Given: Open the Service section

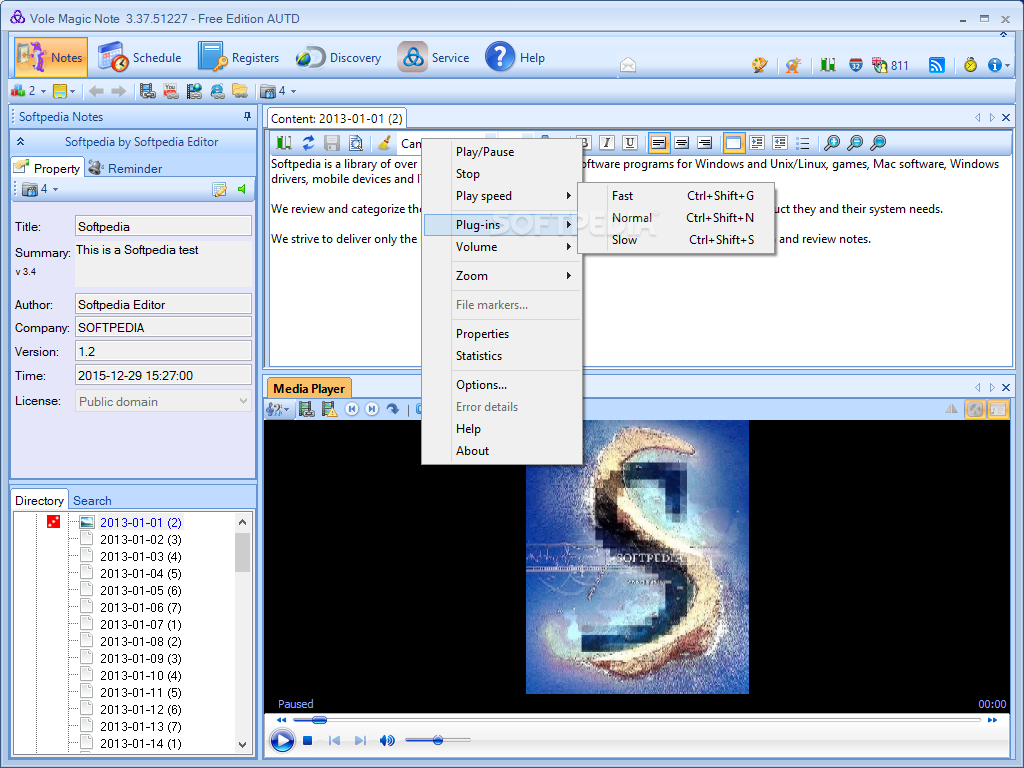Looking at the screenshot, I should [x=434, y=57].
